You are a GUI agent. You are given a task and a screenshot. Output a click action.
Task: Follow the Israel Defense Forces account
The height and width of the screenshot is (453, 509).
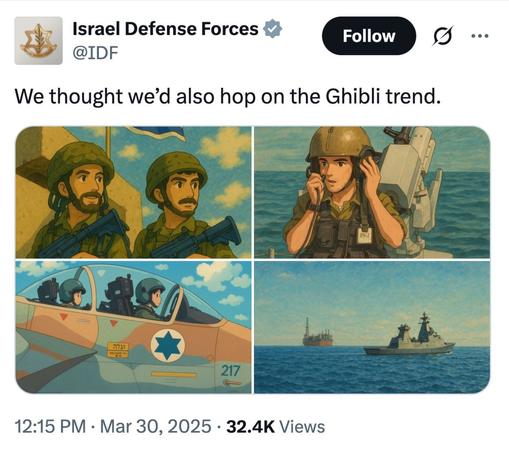(x=369, y=36)
